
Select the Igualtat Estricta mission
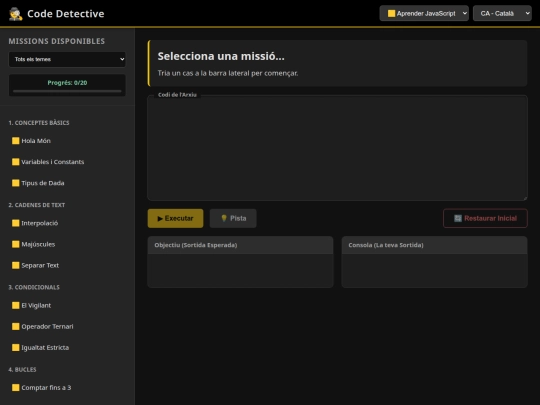coord(67,348)
